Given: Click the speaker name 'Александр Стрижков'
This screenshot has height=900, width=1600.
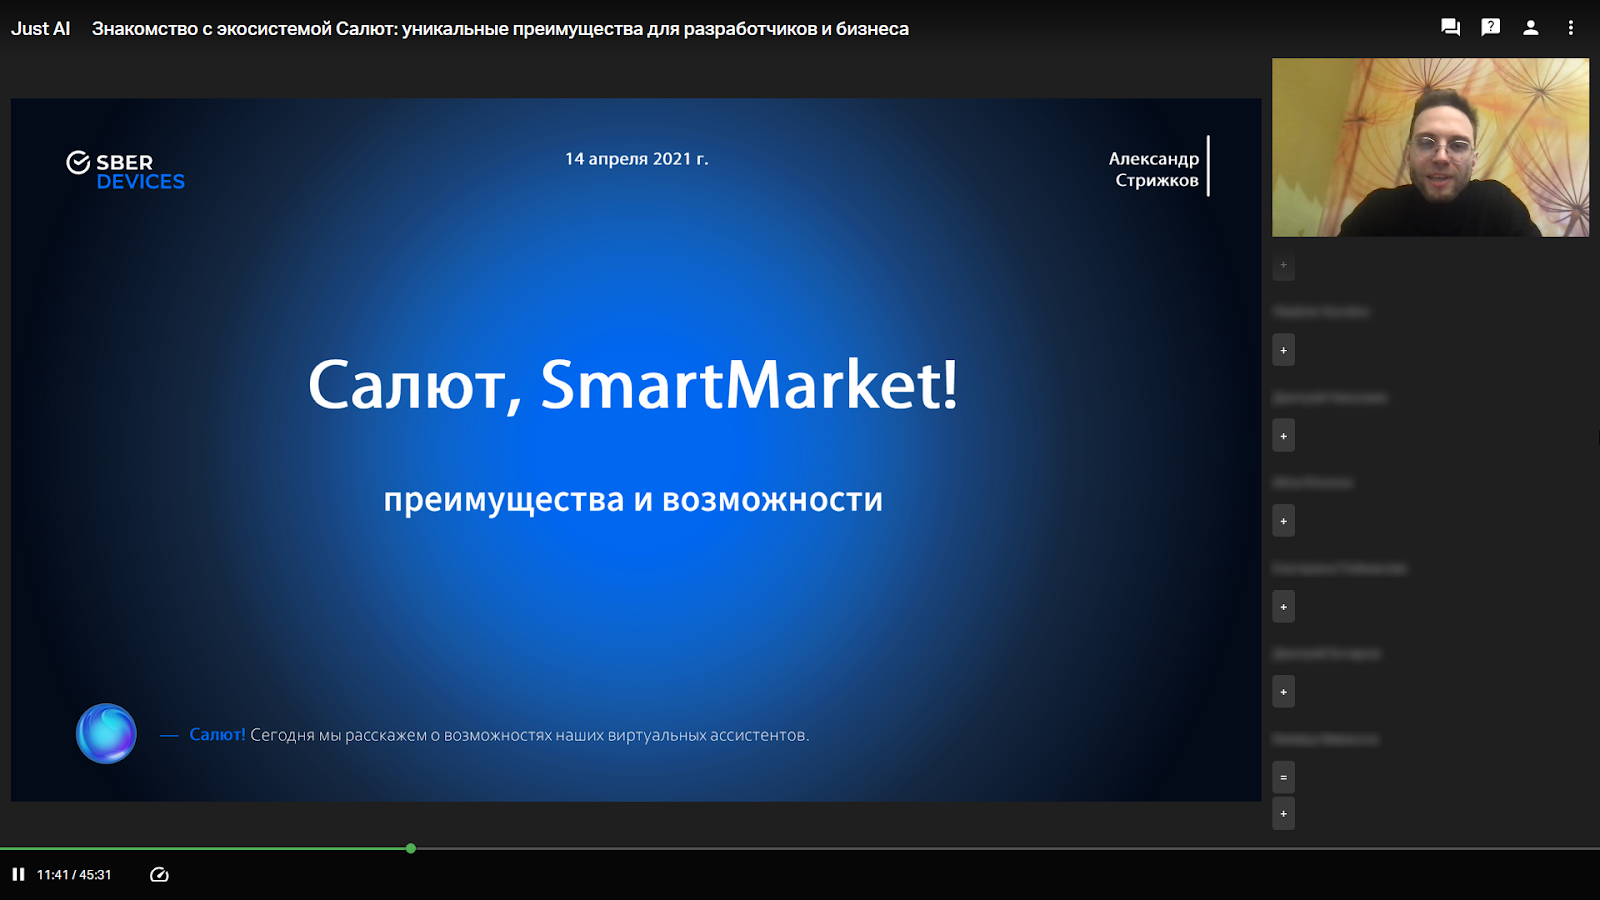Looking at the screenshot, I should coord(1154,169).
